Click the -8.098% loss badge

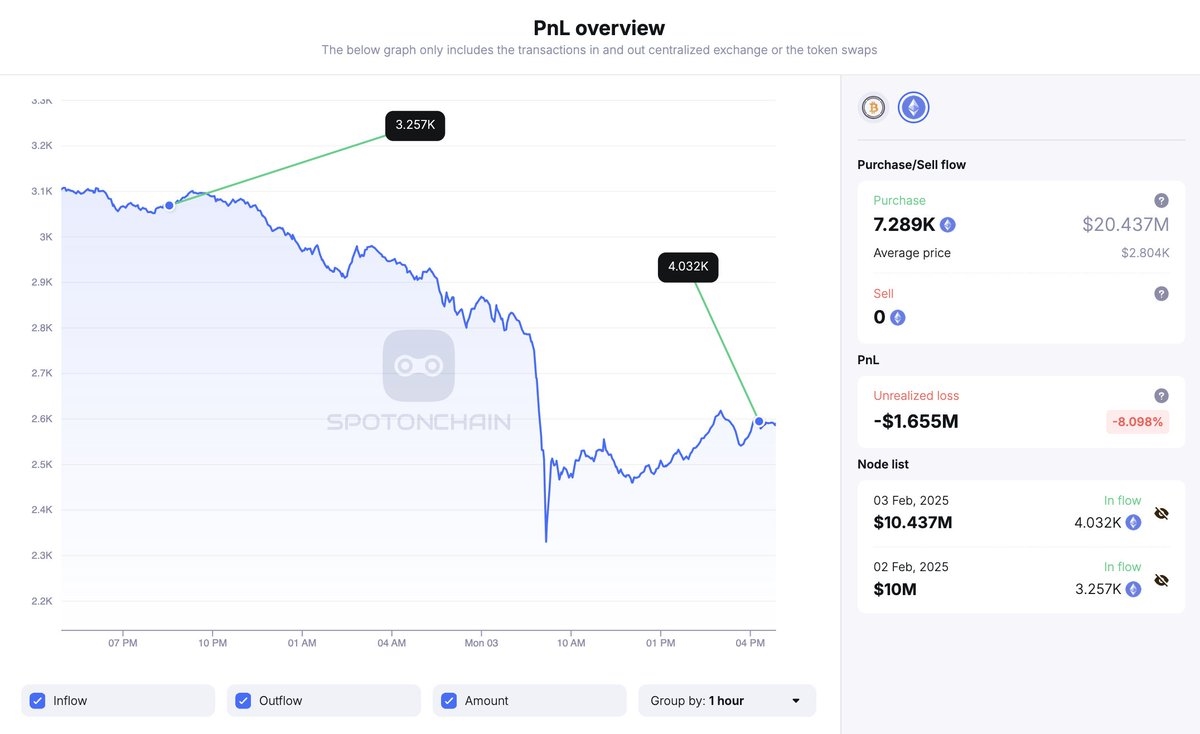pyautogui.click(x=1138, y=422)
